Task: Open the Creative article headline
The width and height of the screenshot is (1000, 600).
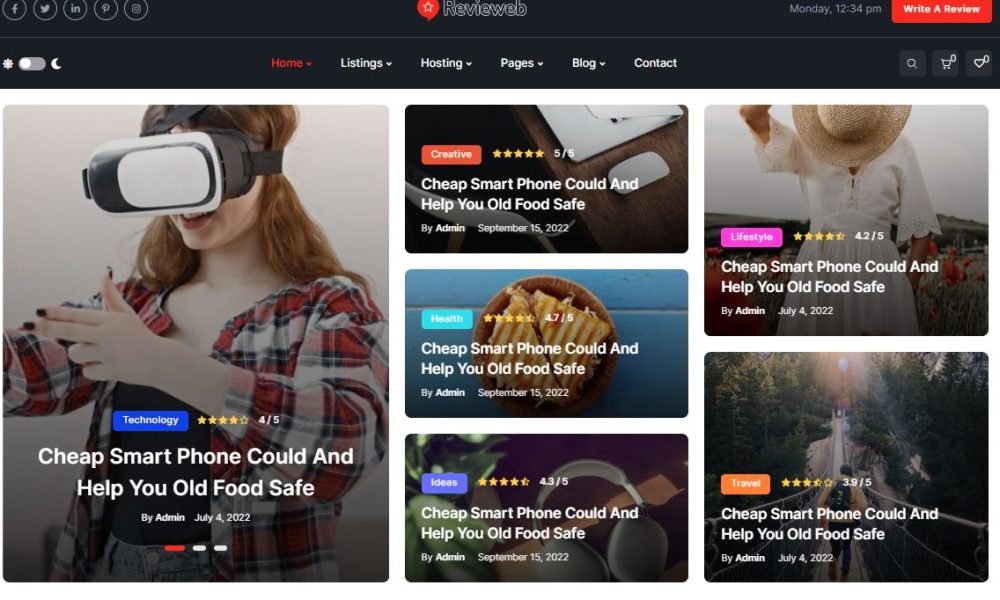Action: click(x=529, y=194)
